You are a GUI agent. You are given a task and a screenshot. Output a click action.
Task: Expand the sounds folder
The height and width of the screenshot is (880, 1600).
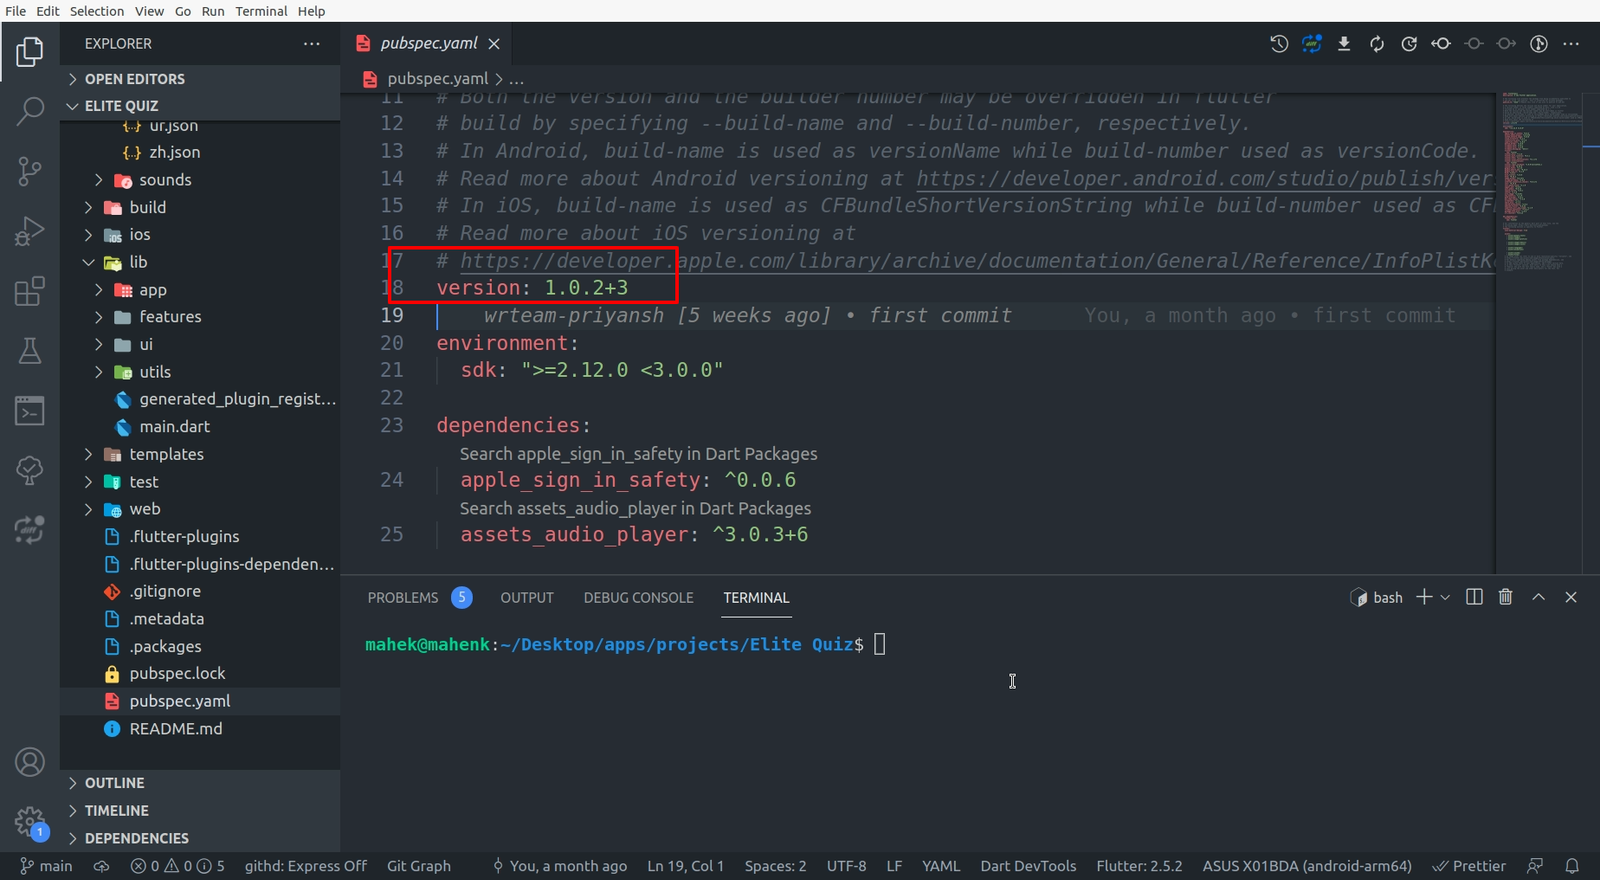[x=165, y=180]
